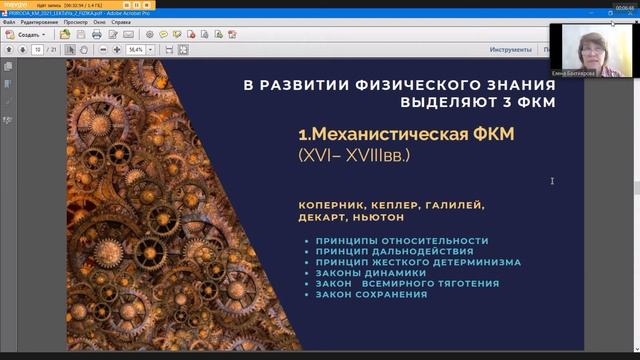The image size is (640, 360).
Task: Click the send by email envelope icon
Action: coord(129,35)
